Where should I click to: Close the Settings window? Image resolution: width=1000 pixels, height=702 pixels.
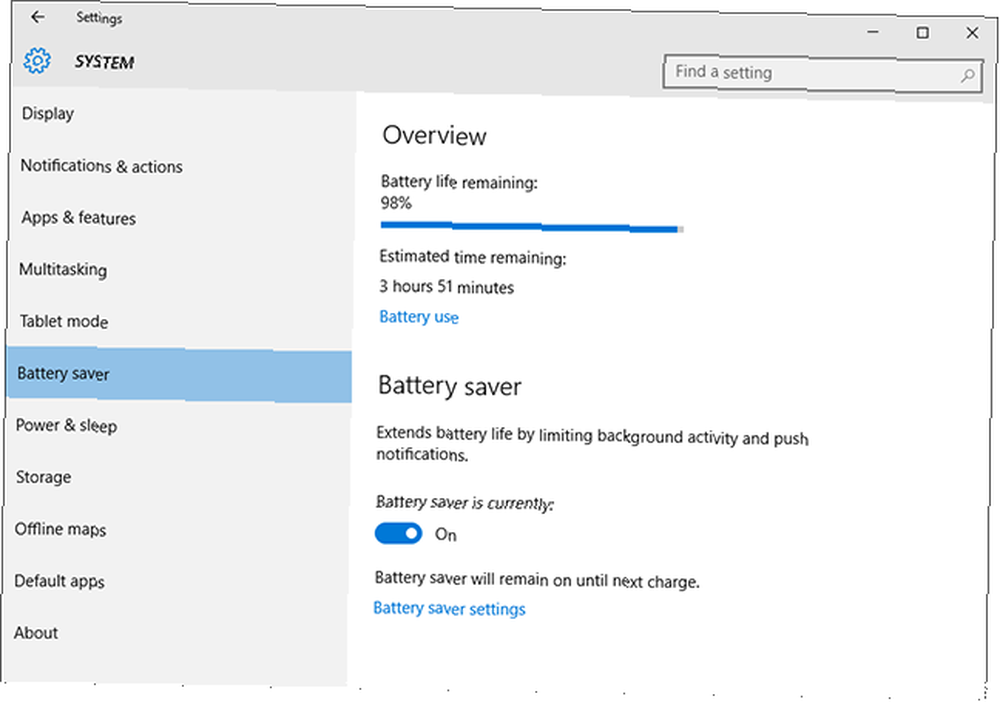(x=972, y=33)
